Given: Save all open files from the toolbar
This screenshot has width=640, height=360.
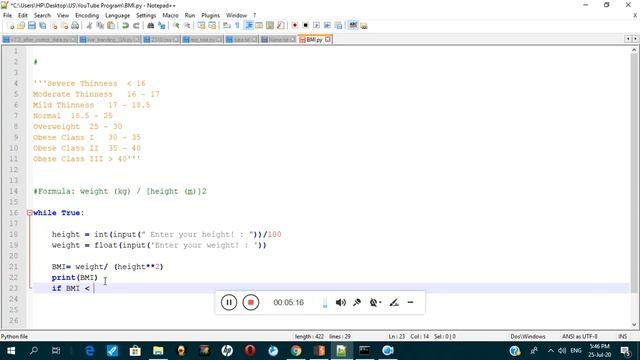Looking at the screenshot, I should point(42,26).
